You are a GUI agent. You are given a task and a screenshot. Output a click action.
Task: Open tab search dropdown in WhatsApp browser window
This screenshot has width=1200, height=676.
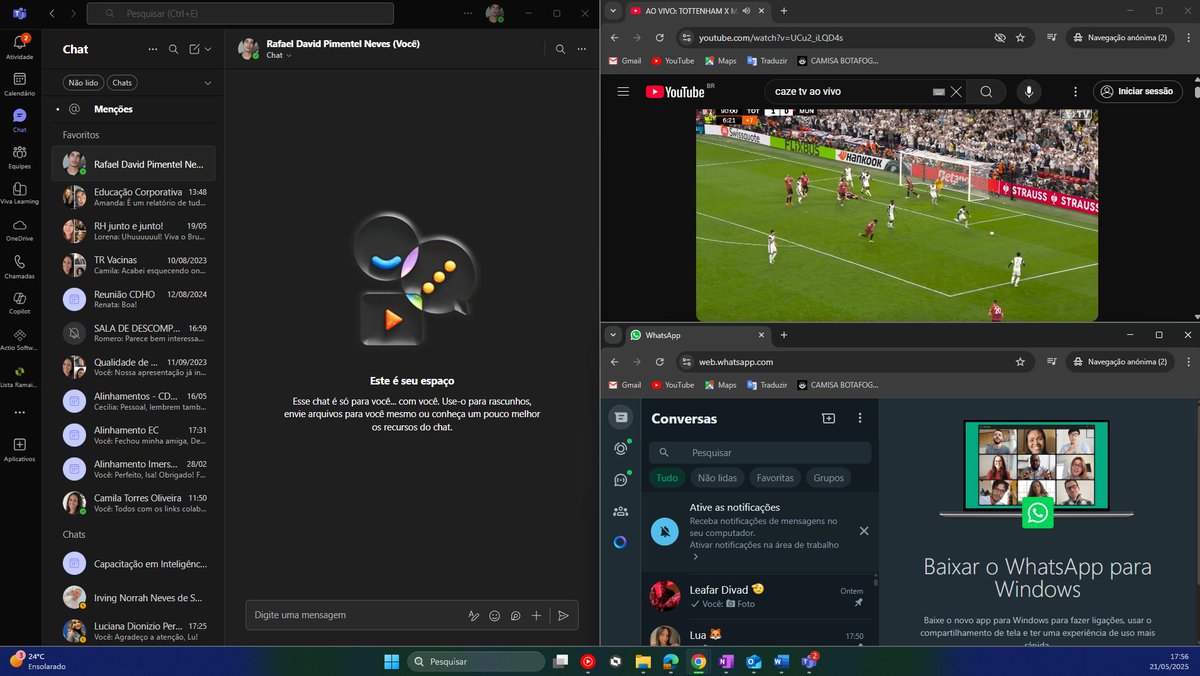pos(613,335)
